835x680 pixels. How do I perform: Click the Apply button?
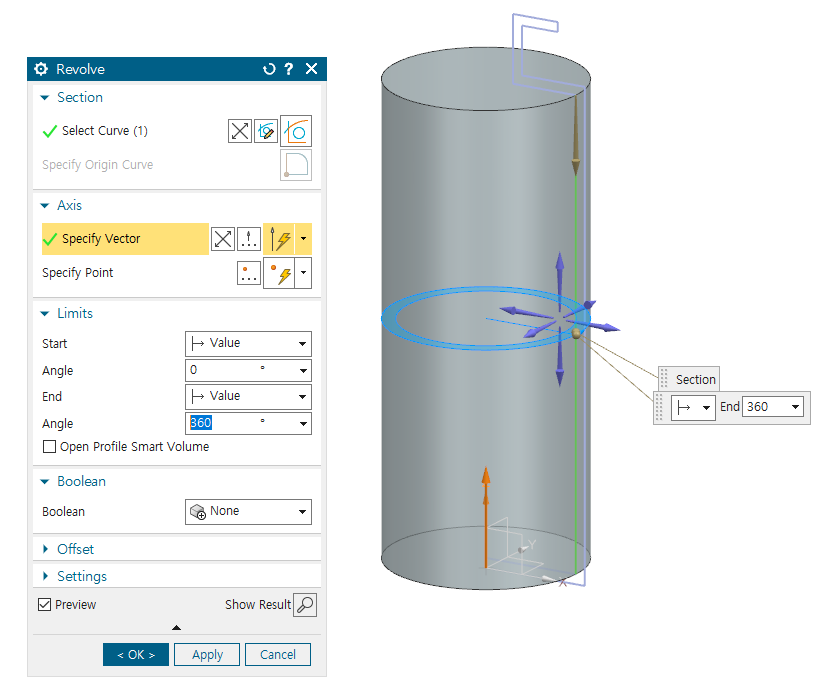(x=207, y=654)
